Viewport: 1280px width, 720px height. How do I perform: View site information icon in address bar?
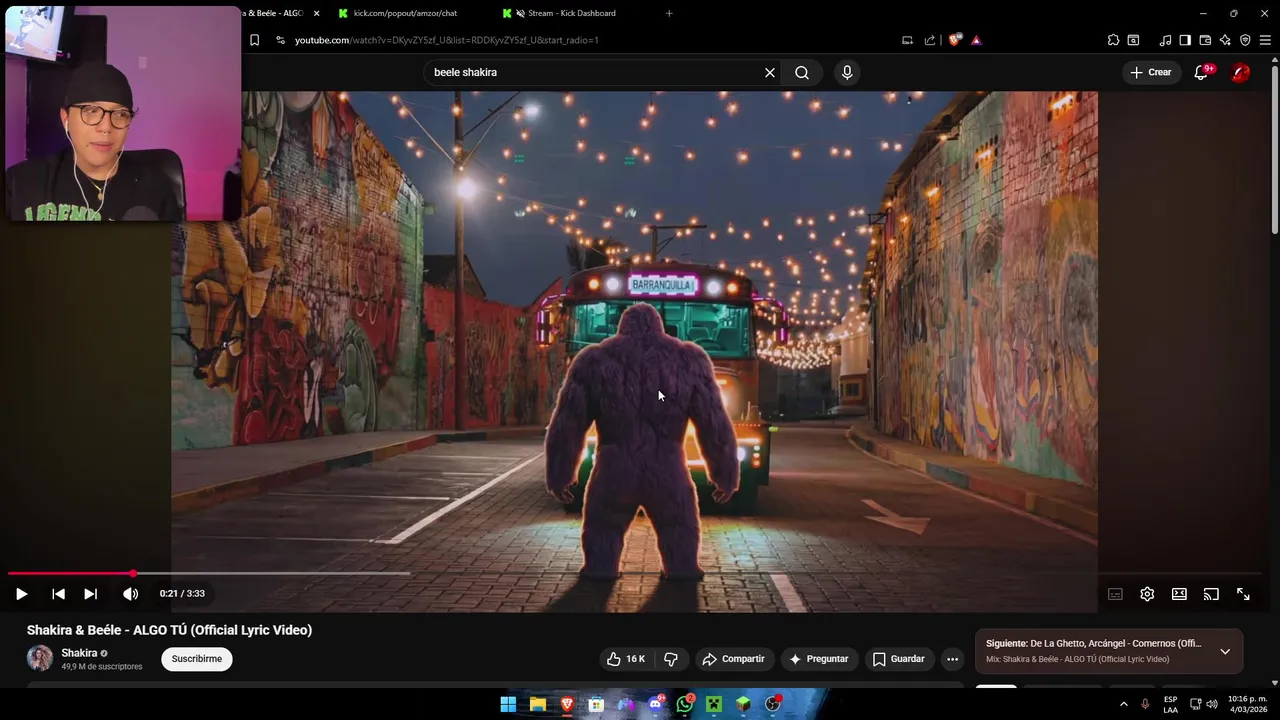[x=280, y=40]
